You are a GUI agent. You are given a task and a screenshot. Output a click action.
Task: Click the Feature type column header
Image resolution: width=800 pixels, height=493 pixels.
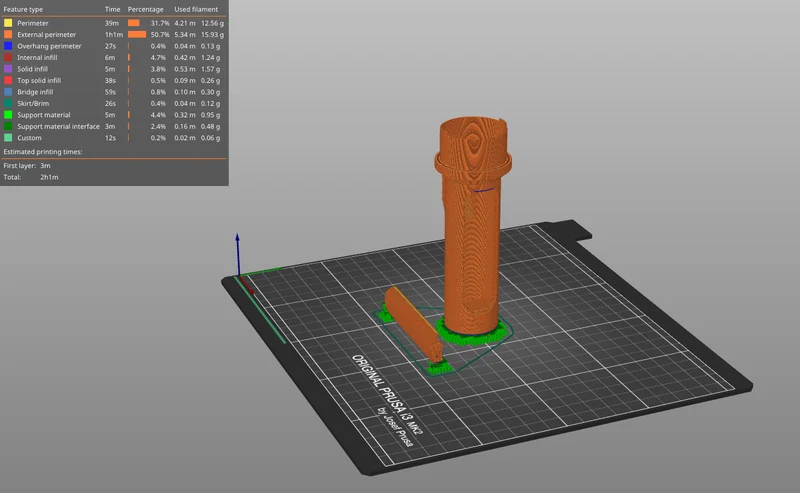[23, 9]
